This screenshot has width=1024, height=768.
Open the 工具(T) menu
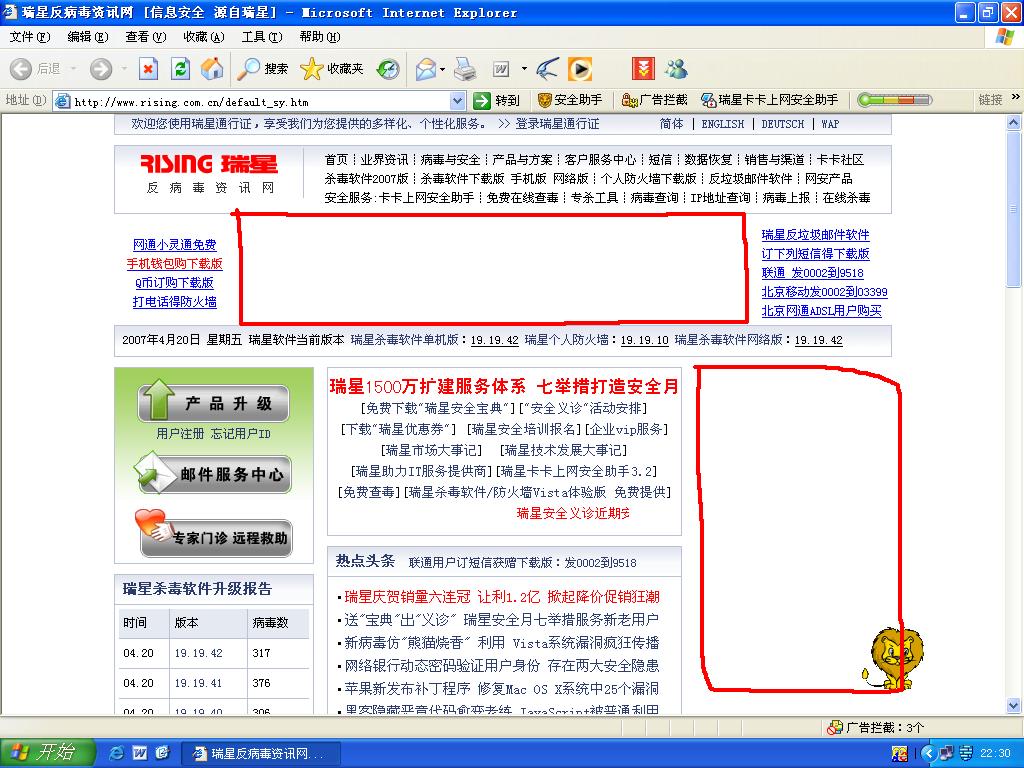[262, 37]
